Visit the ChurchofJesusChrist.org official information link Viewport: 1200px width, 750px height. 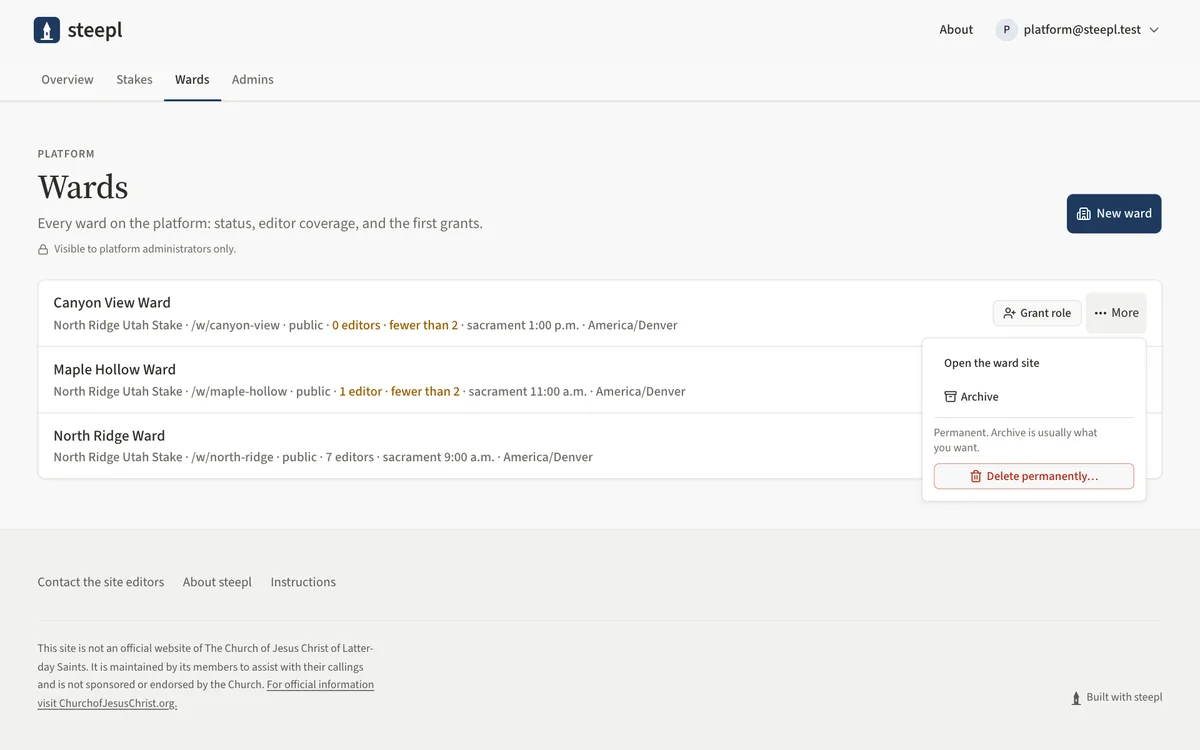[206, 694]
